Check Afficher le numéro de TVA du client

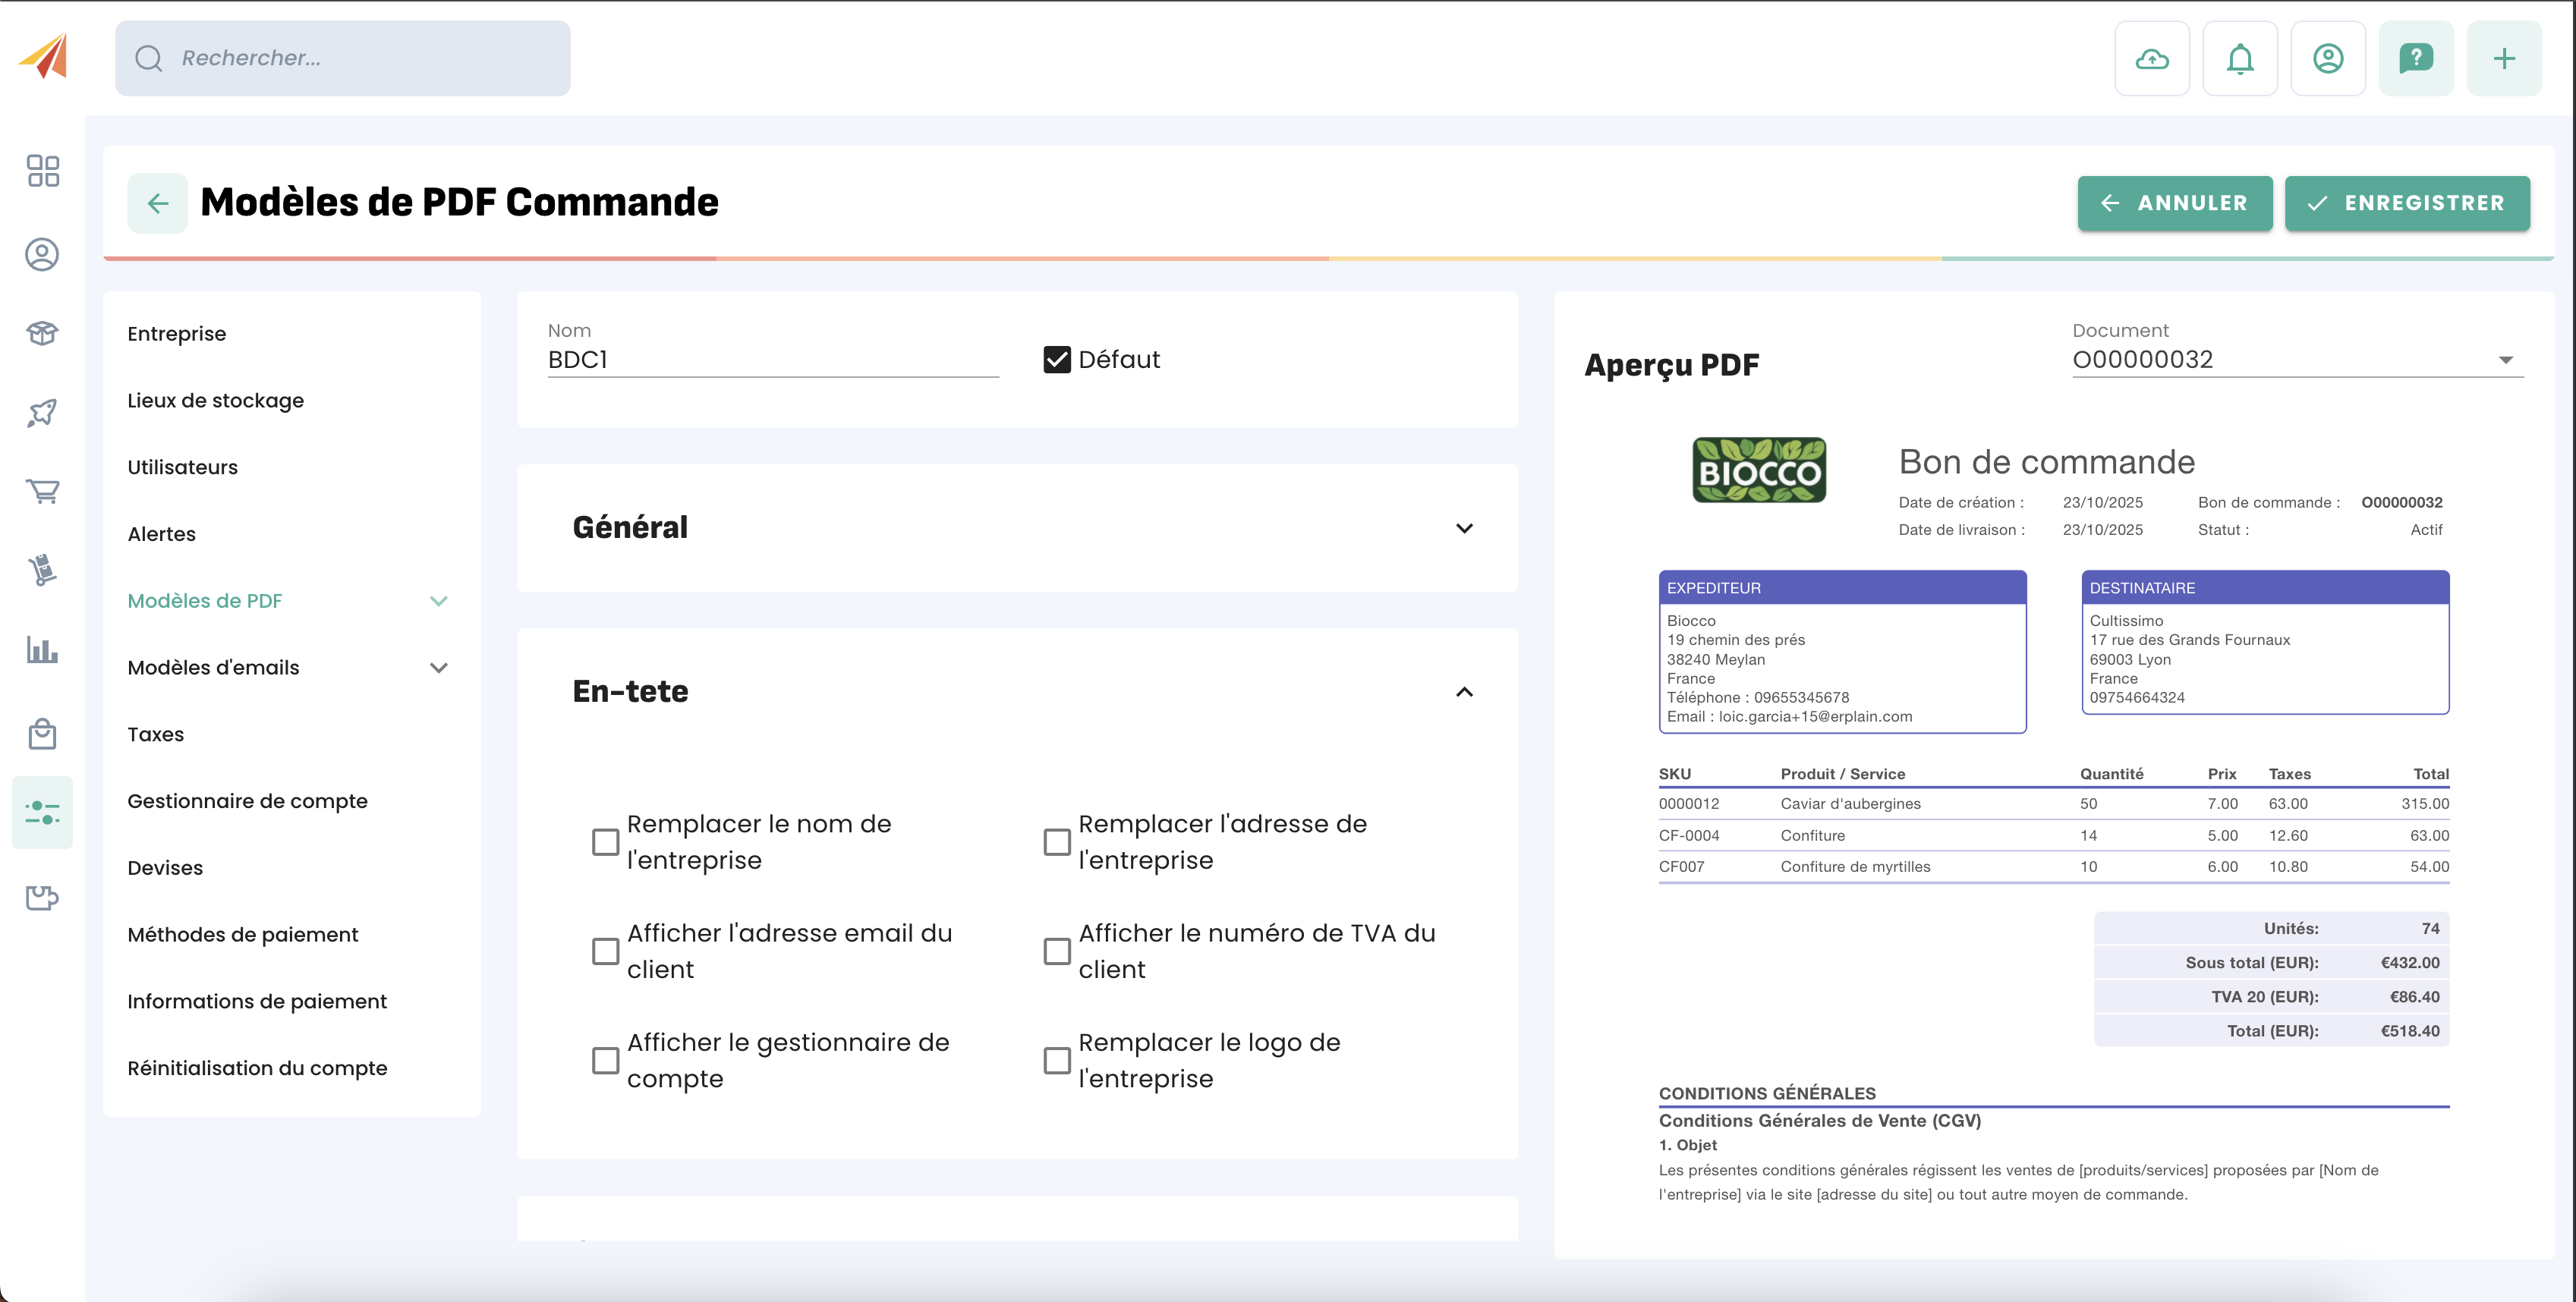(1056, 951)
